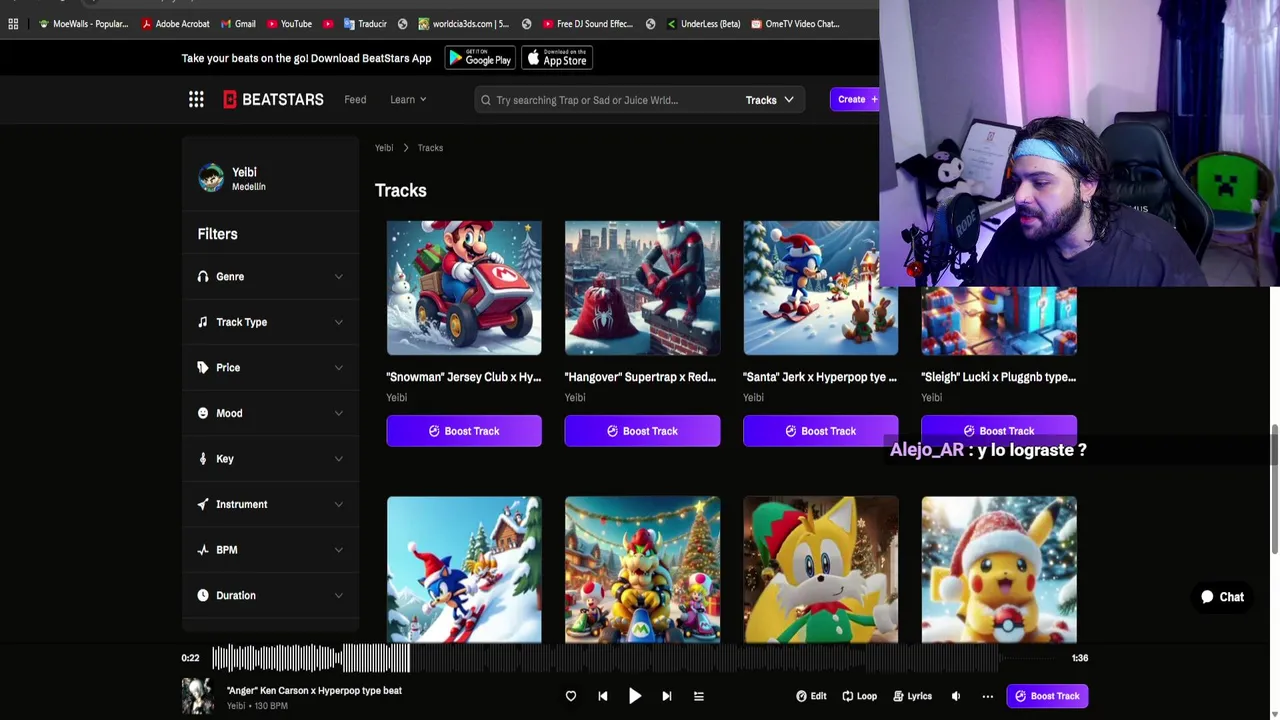Open the Bowser Christmas tree cover thumbnail
Image resolution: width=1280 pixels, height=720 pixels.
[x=642, y=570]
